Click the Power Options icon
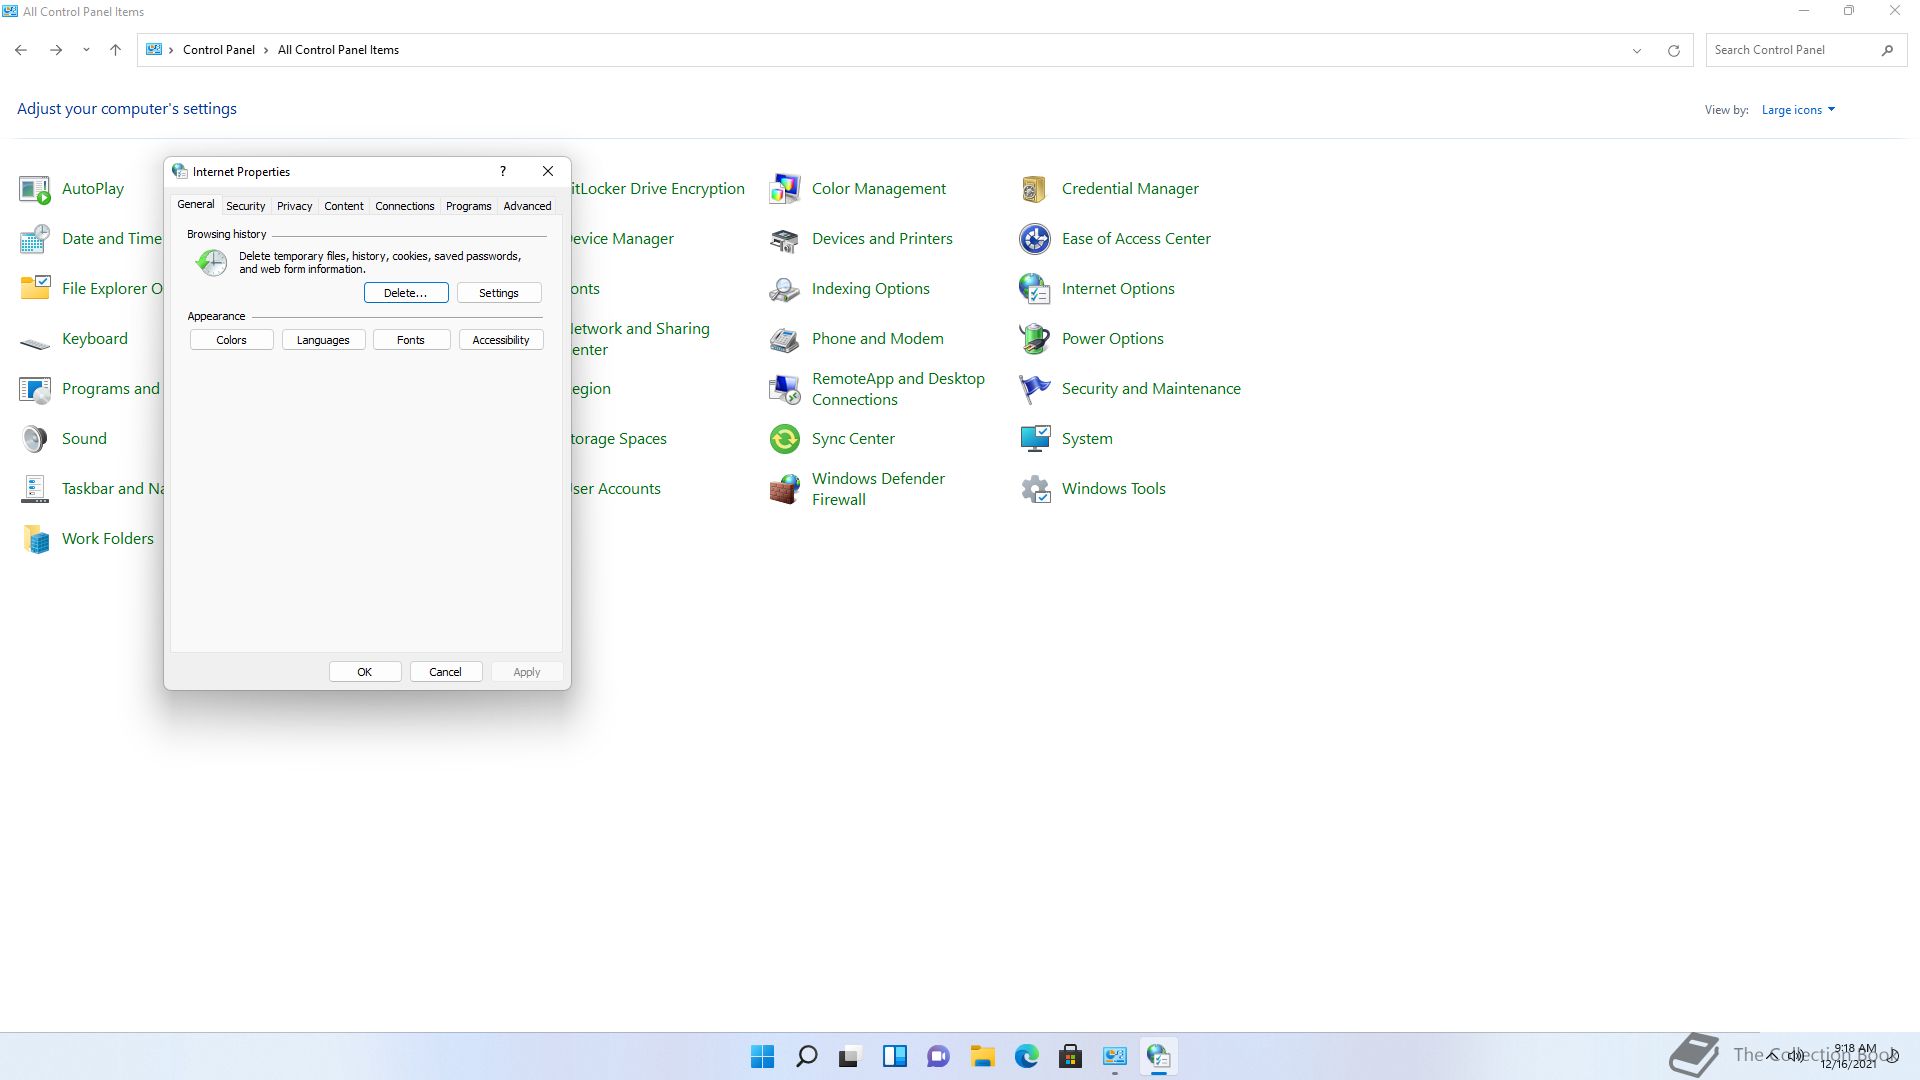This screenshot has height=1080, width=1920. 1035,339
